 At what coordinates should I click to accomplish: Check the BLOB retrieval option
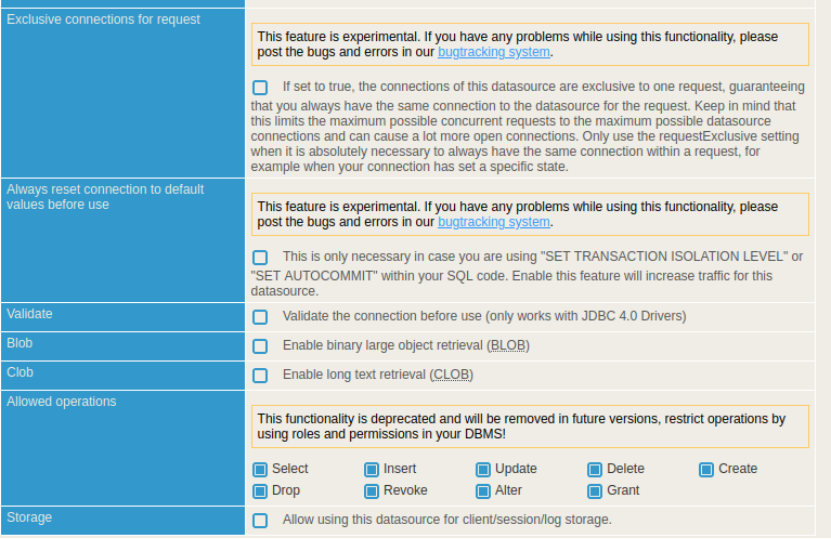point(260,346)
